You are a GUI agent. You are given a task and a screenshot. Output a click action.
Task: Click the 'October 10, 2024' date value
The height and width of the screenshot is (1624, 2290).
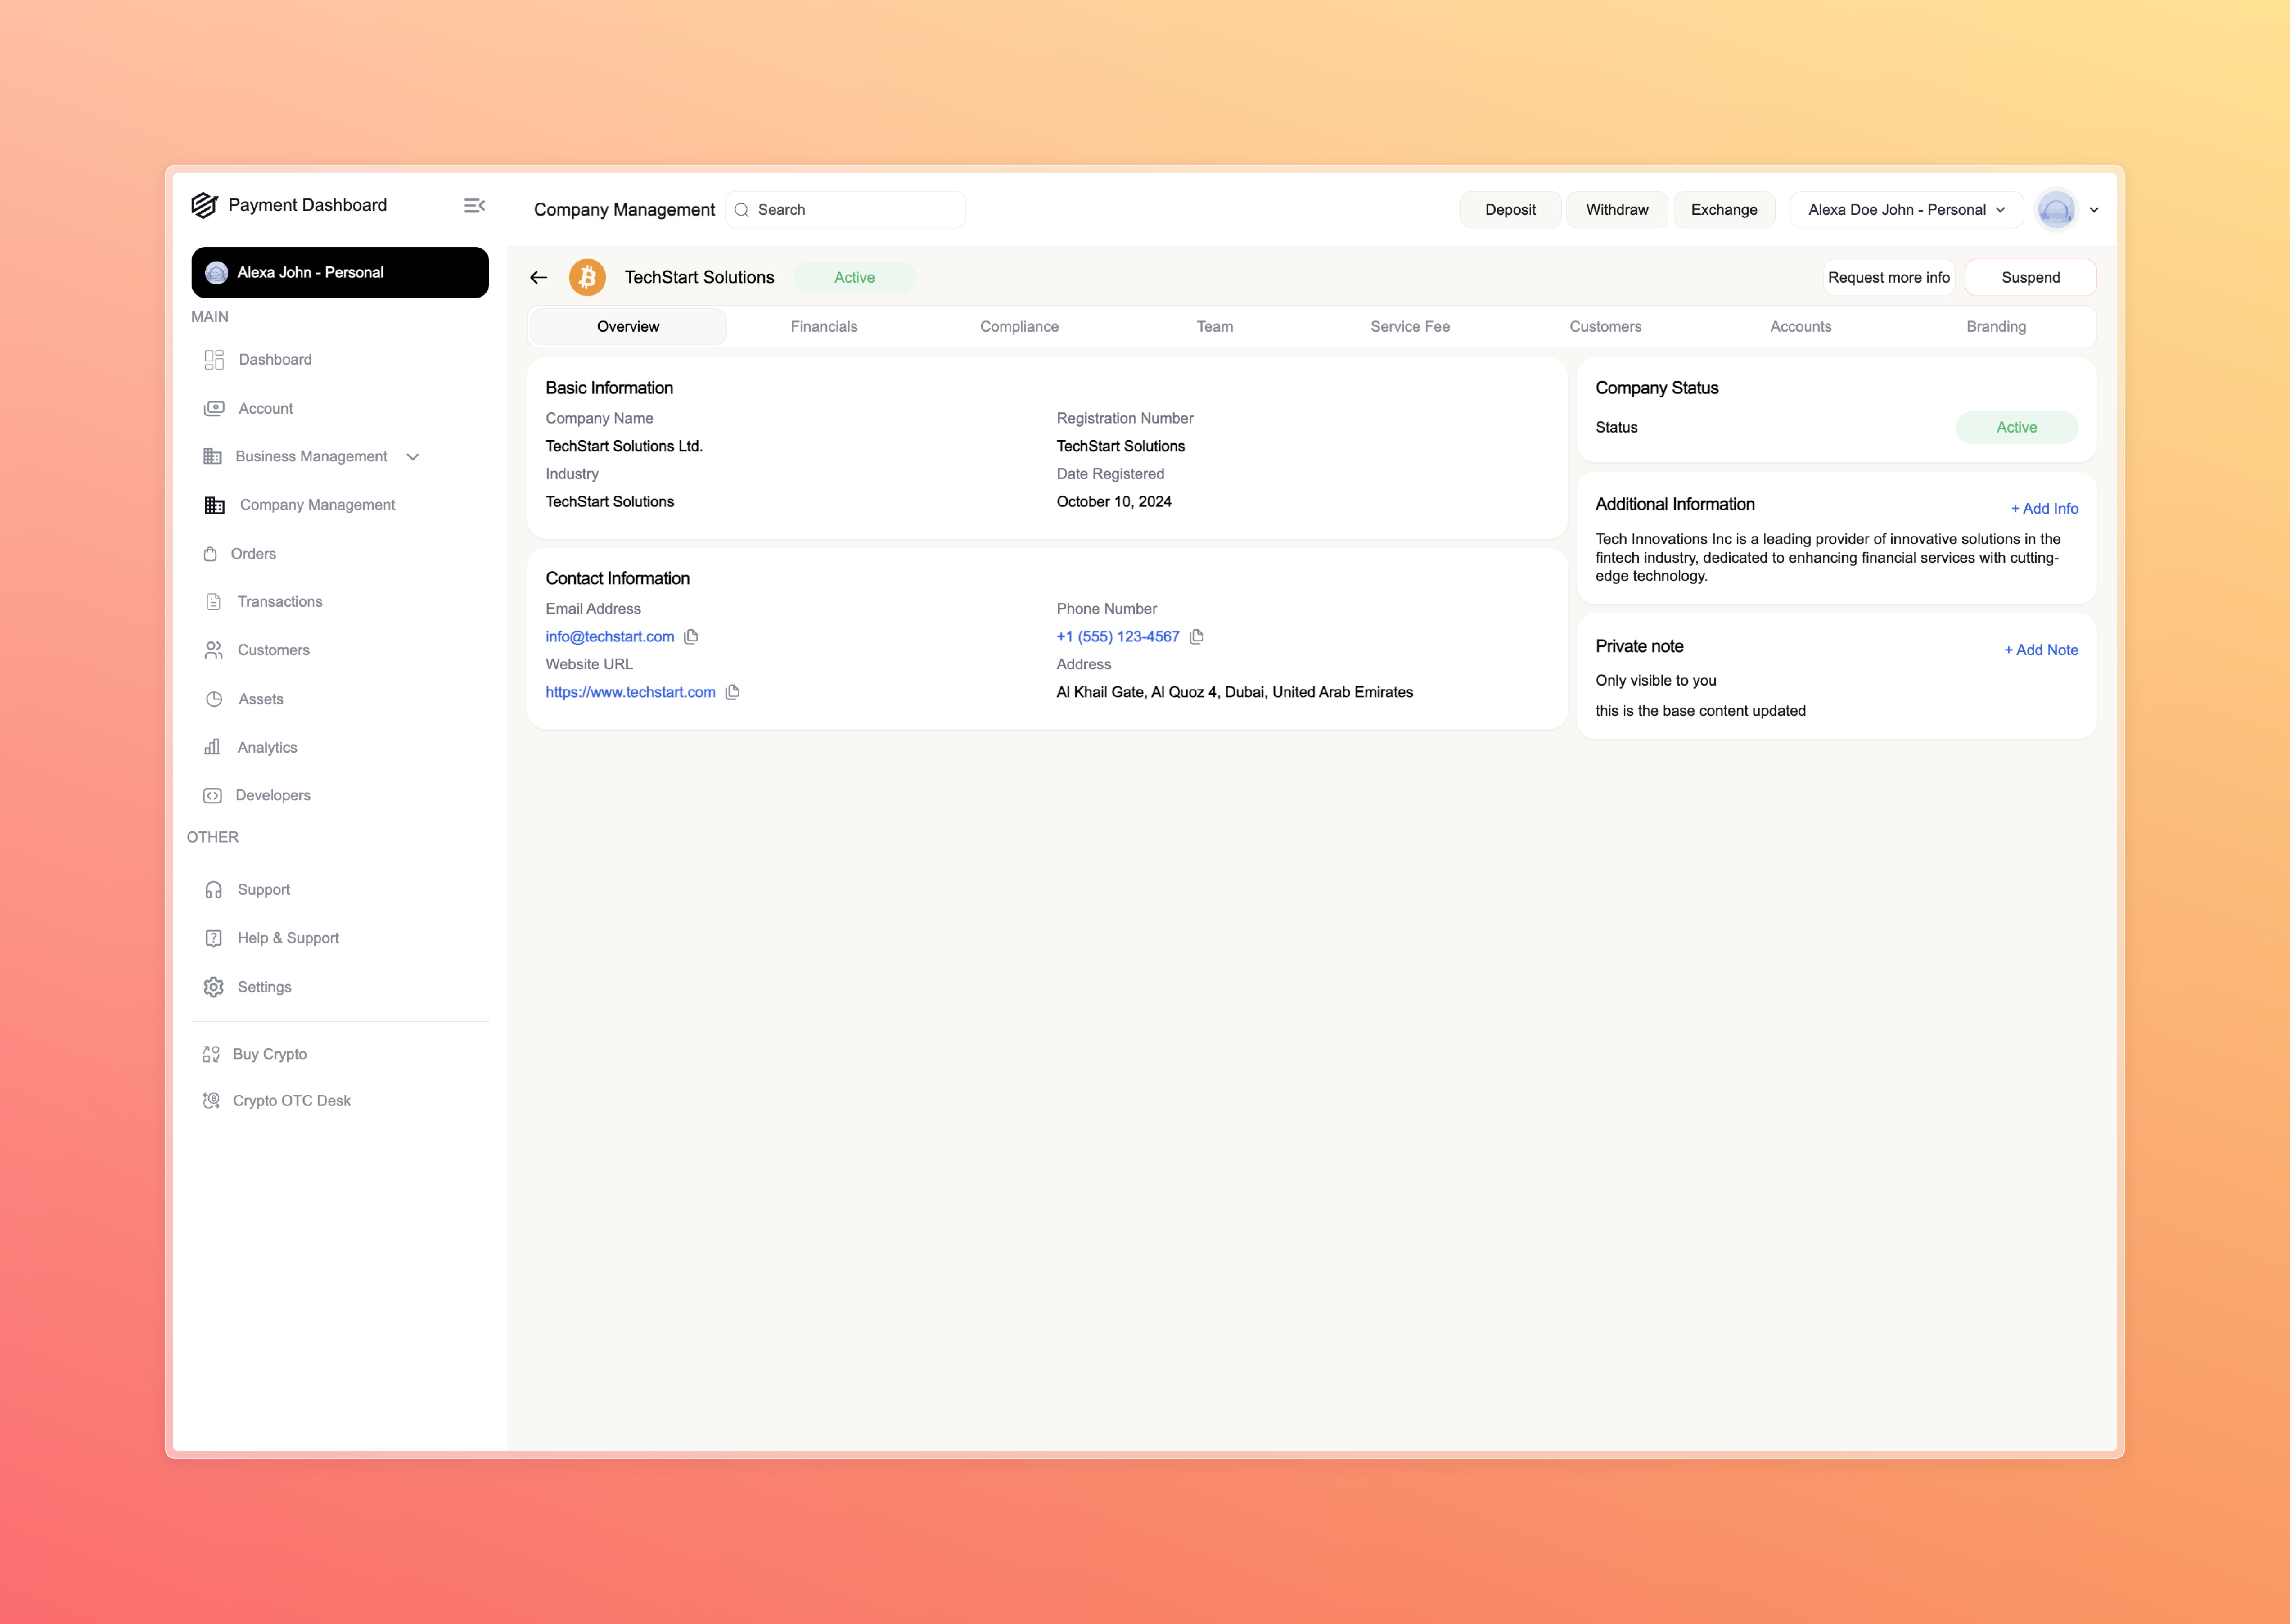point(1114,502)
